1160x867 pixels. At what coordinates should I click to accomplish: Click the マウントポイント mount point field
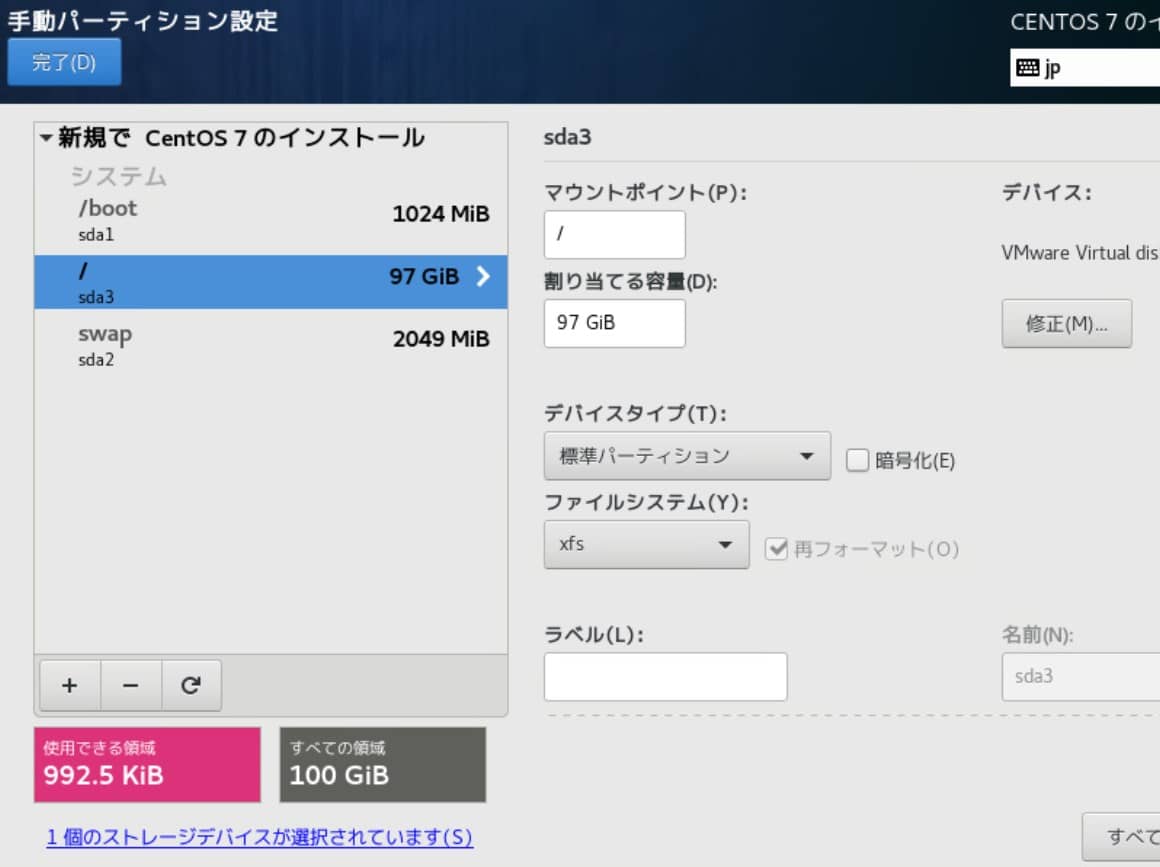coord(613,235)
